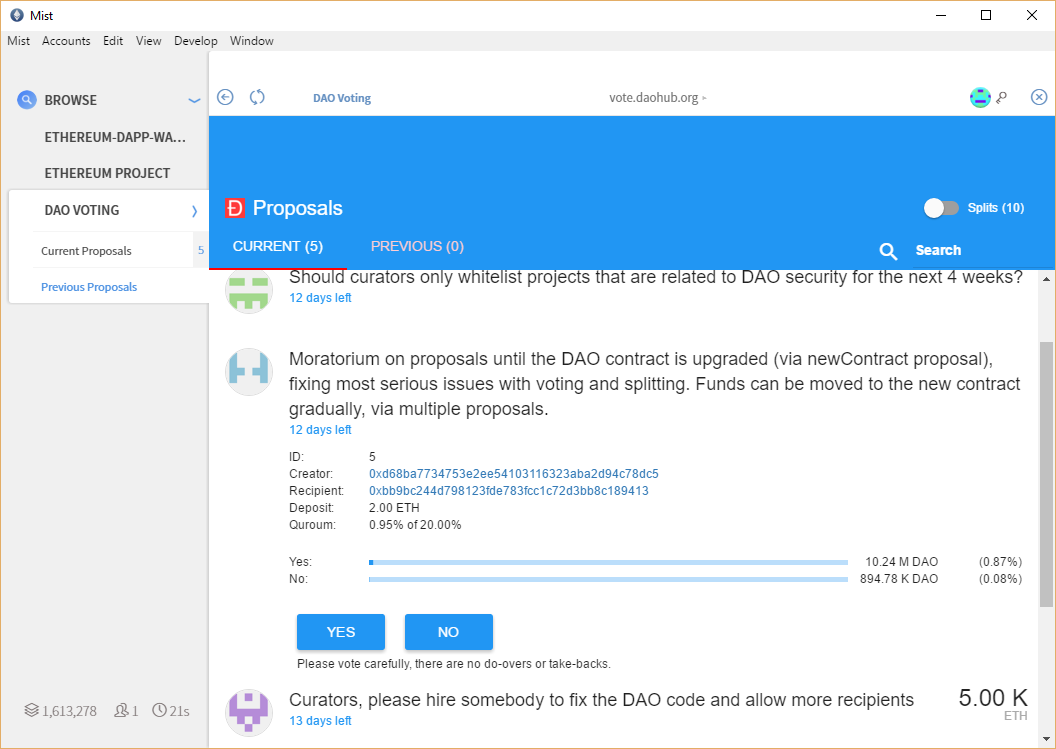The width and height of the screenshot is (1056, 749).
Task: Click the Current Proposals count badge 5
Action: click(201, 251)
